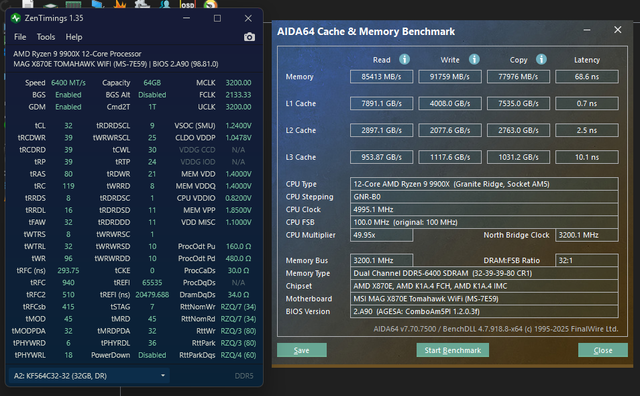Click the L1 Cache Read value 7891.1 GB/s
The height and width of the screenshot is (396, 640).
[x=381, y=104]
